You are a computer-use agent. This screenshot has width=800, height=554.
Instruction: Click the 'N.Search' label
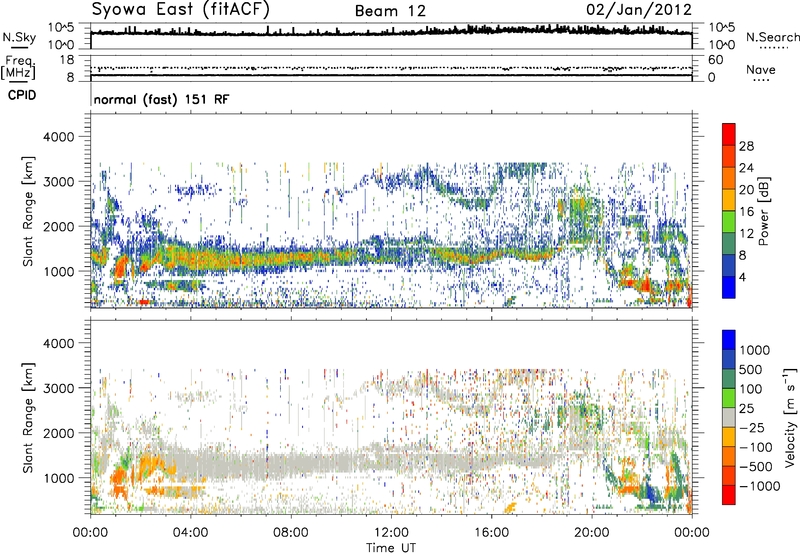click(x=772, y=37)
